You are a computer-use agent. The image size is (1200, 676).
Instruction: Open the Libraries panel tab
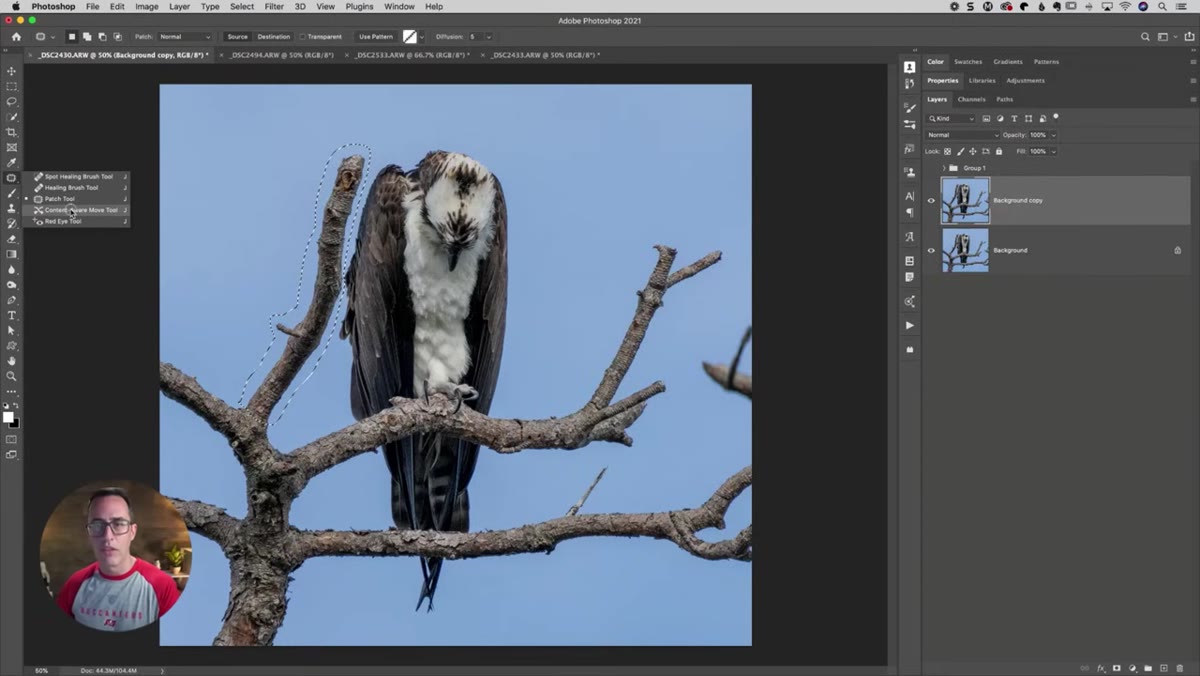point(982,80)
